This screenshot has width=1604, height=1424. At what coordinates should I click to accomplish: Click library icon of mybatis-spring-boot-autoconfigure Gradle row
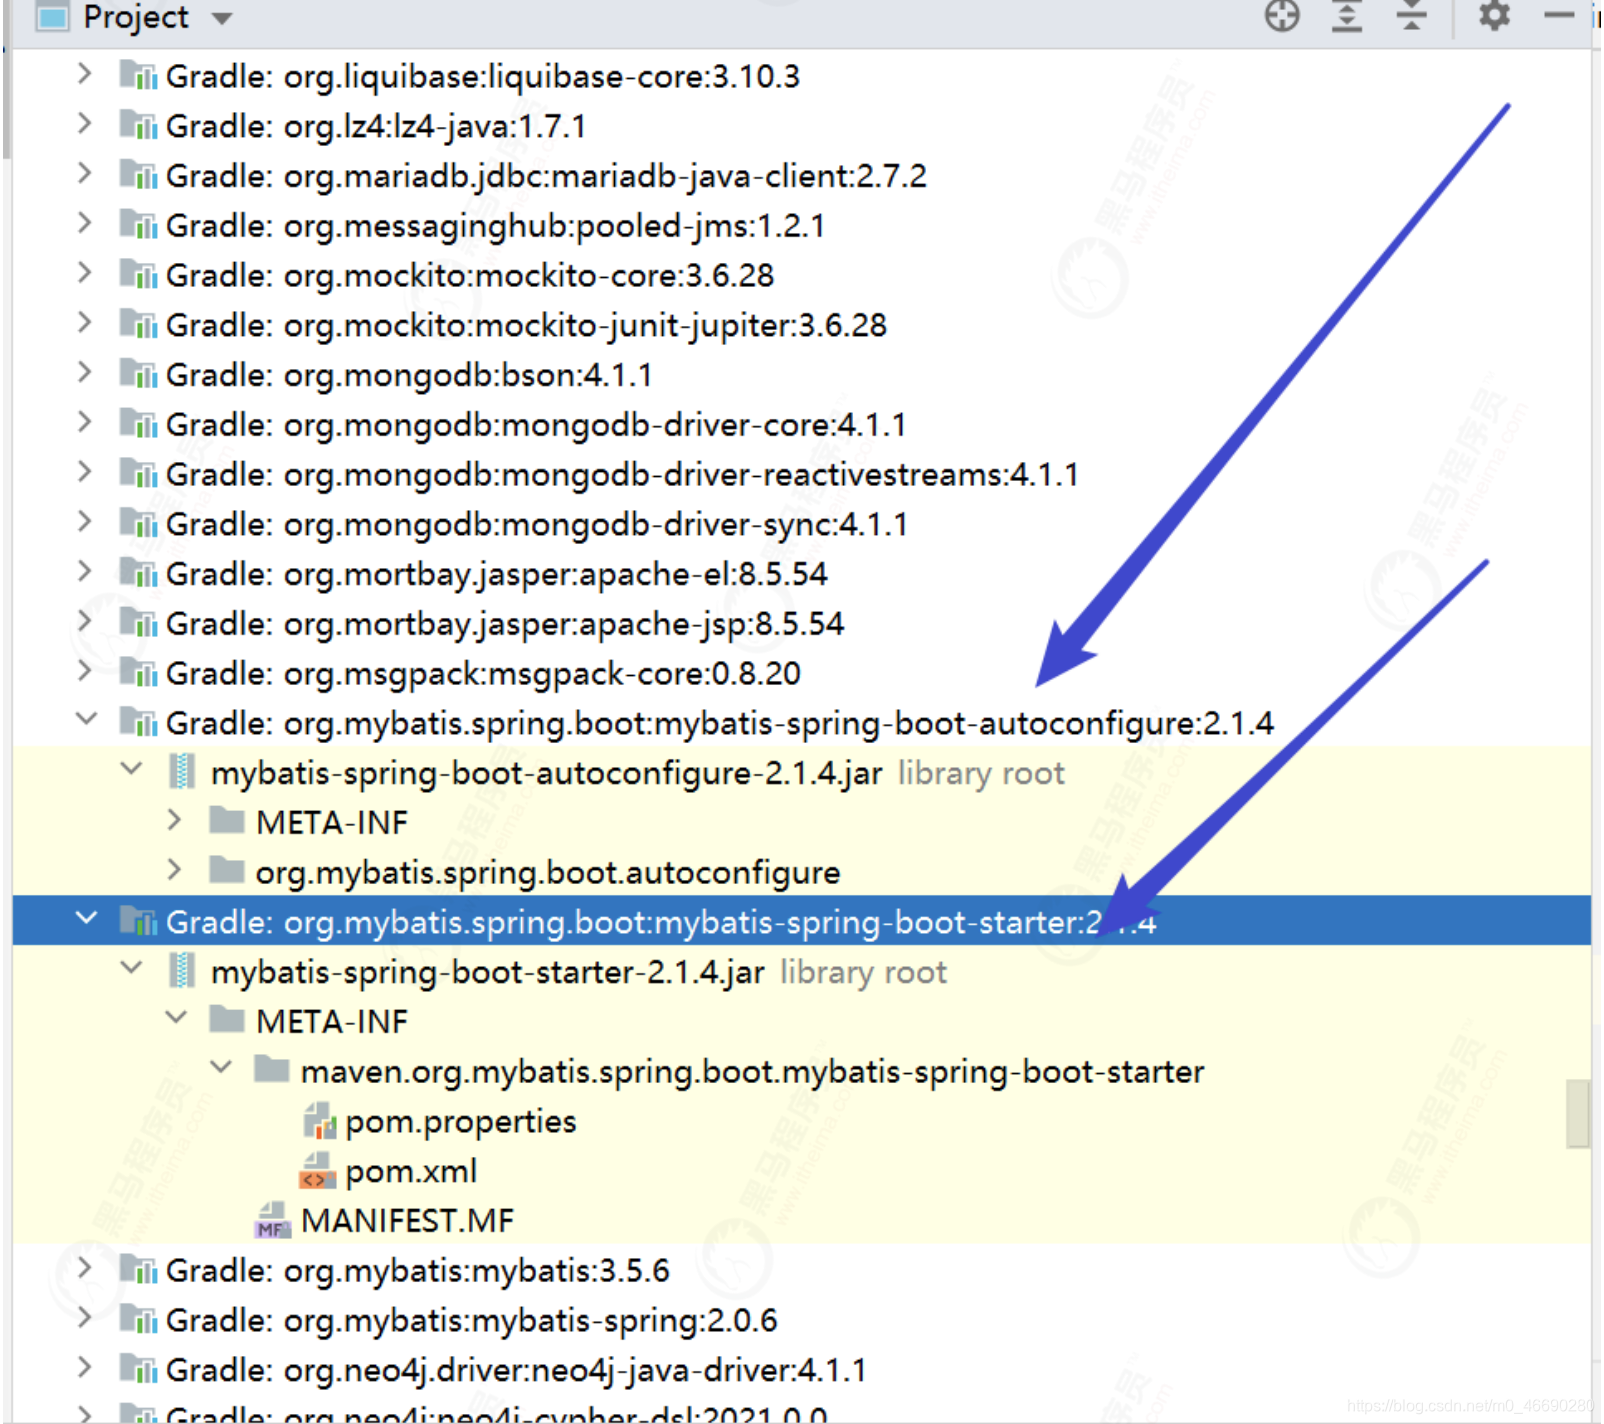(138, 722)
